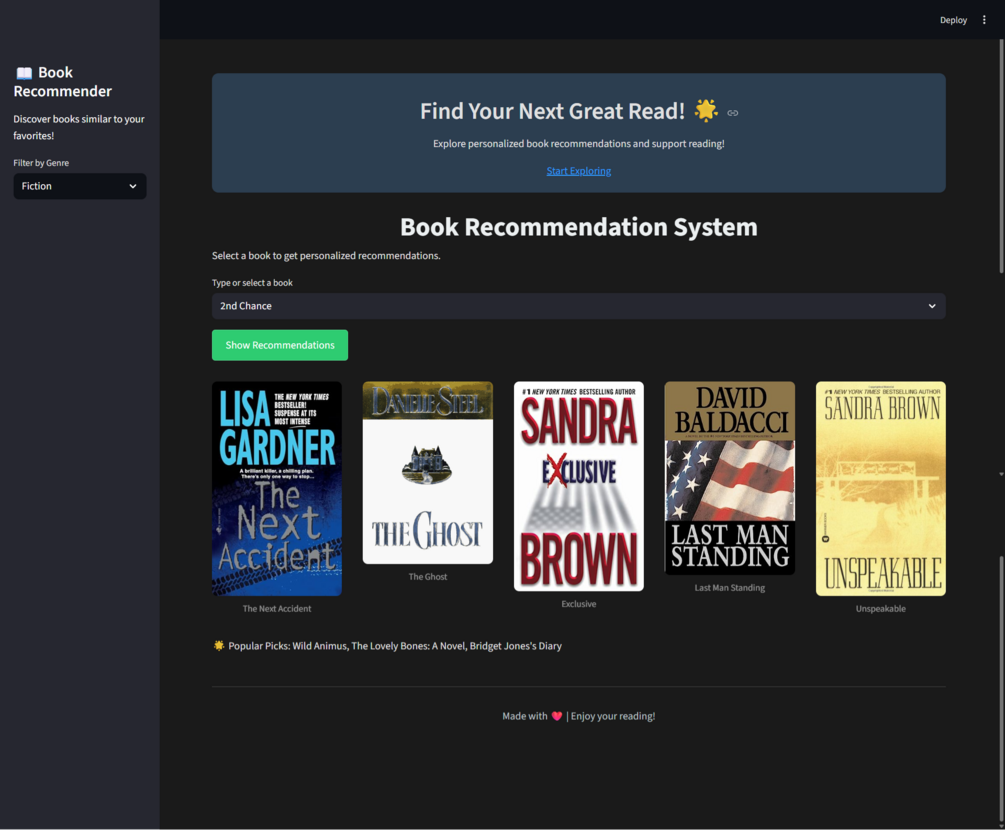The width and height of the screenshot is (1005, 830).
Task: Click the main page vertical scrollbar
Action: [1001, 157]
